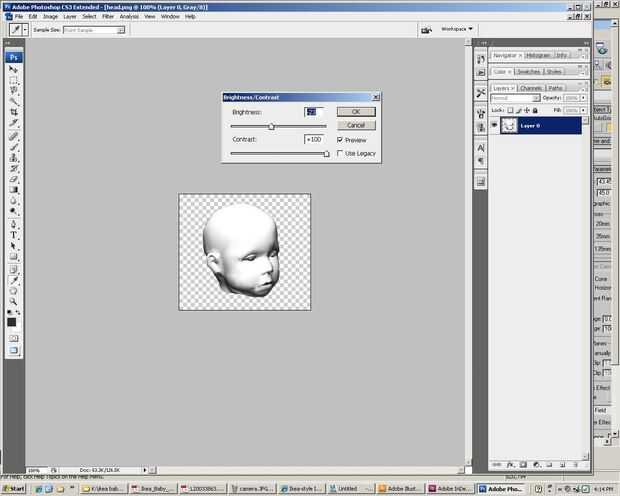Select the History Brush tool
The width and height of the screenshot is (620, 496).
(13, 168)
